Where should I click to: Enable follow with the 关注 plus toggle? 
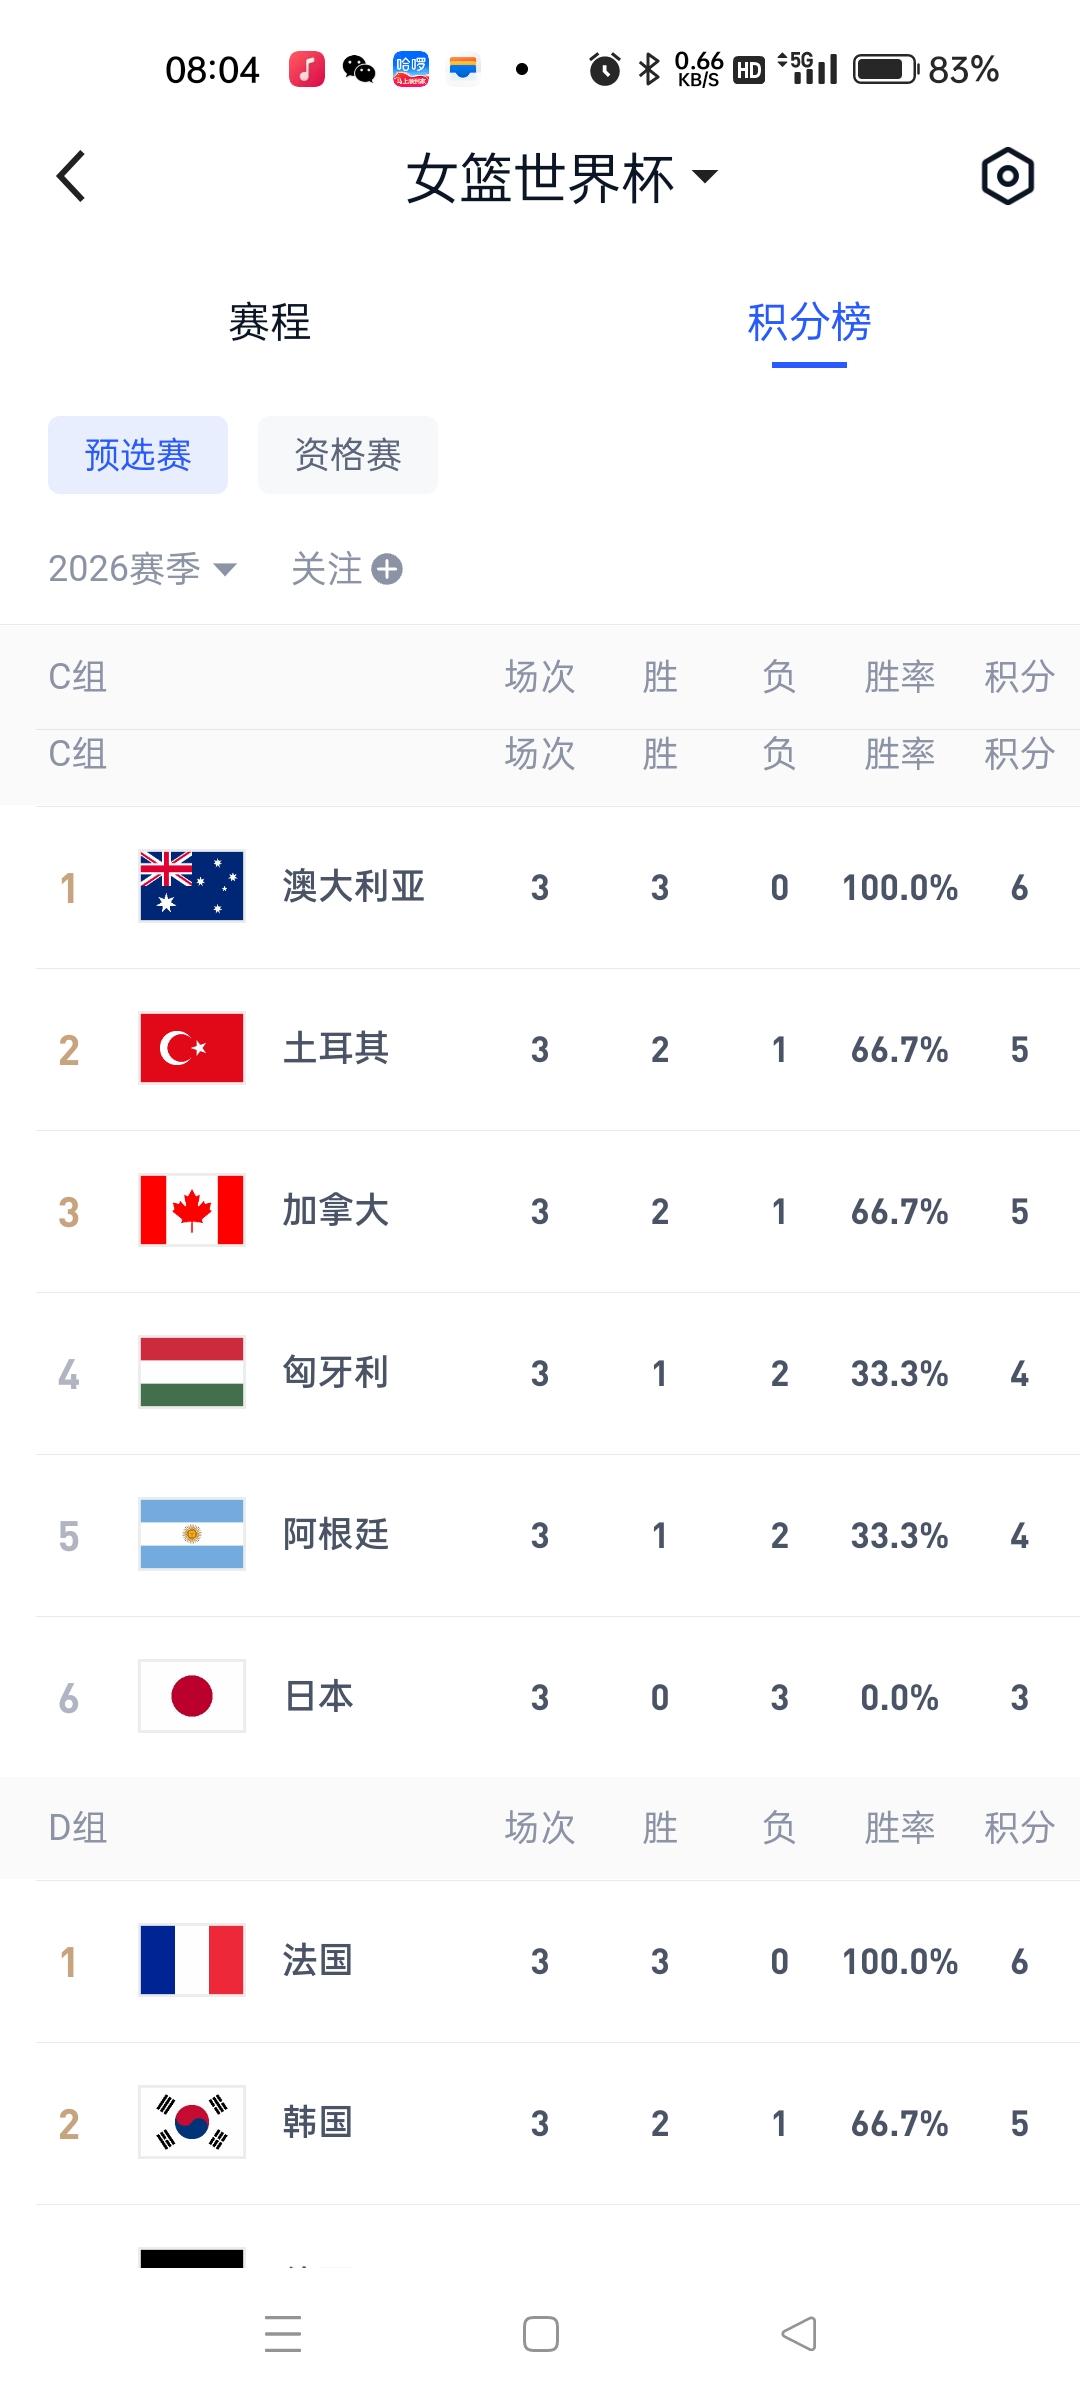[345, 569]
